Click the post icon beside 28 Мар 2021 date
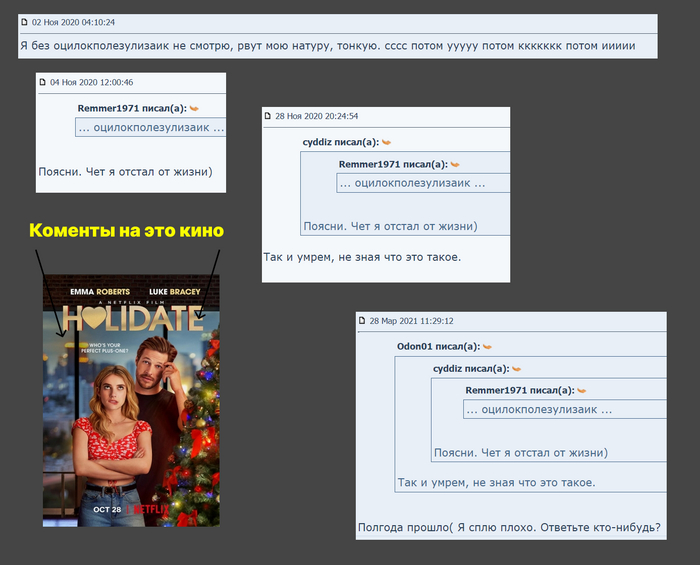Viewport: 700px width, 565px height. coord(362,321)
